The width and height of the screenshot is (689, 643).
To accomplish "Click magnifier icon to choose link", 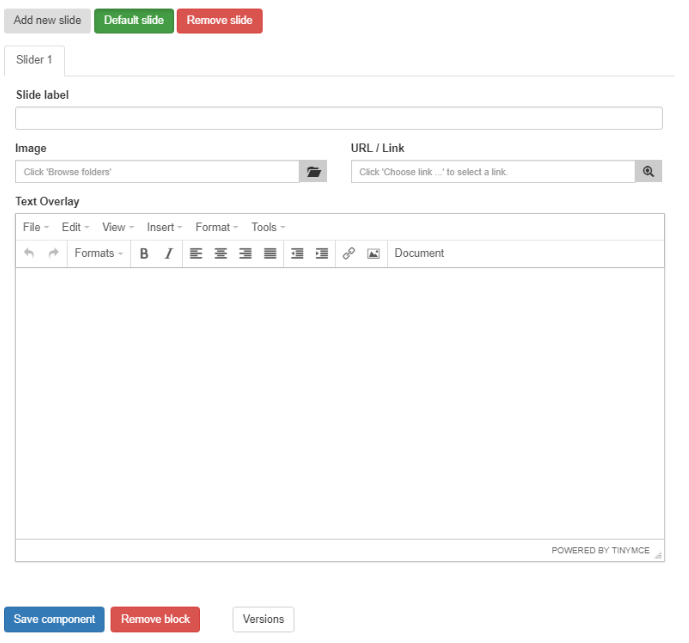I will coord(648,172).
